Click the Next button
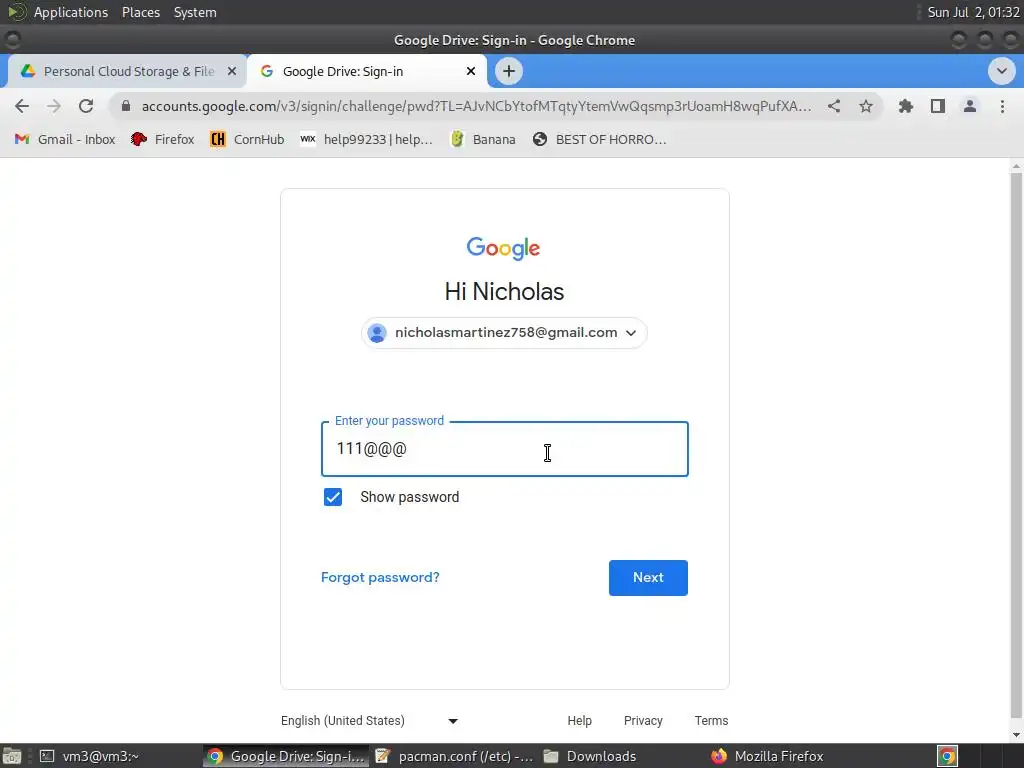1024x768 pixels. coord(648,577)
